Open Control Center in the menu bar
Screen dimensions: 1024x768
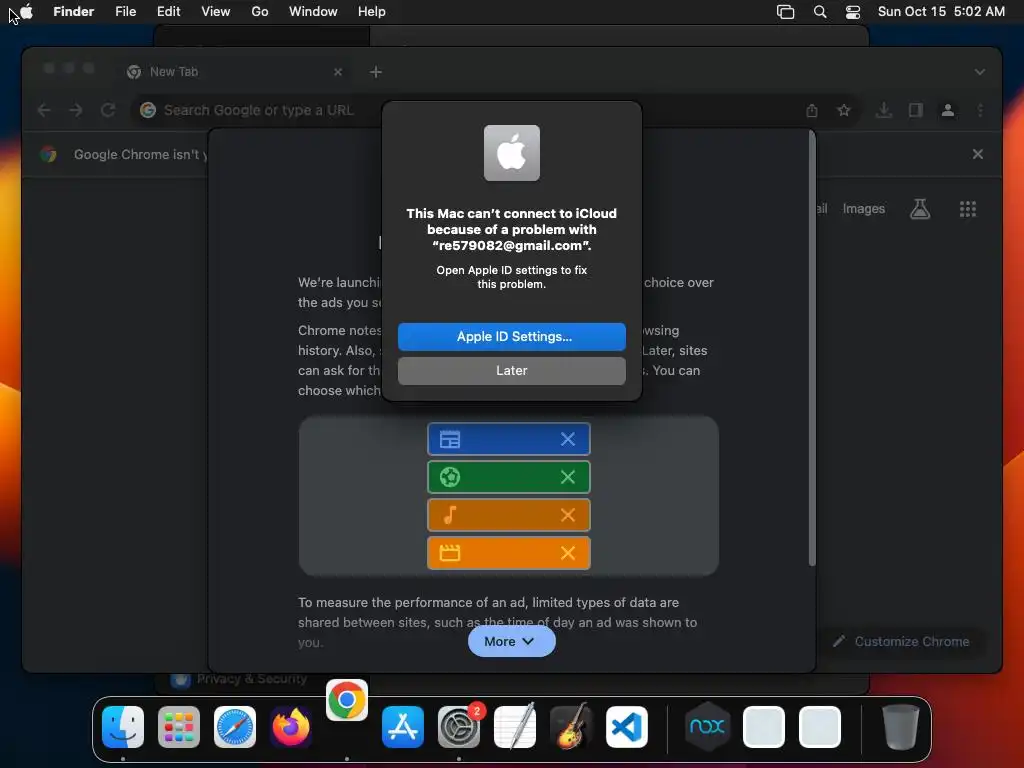pyautogui.click(x=853, y=12)
